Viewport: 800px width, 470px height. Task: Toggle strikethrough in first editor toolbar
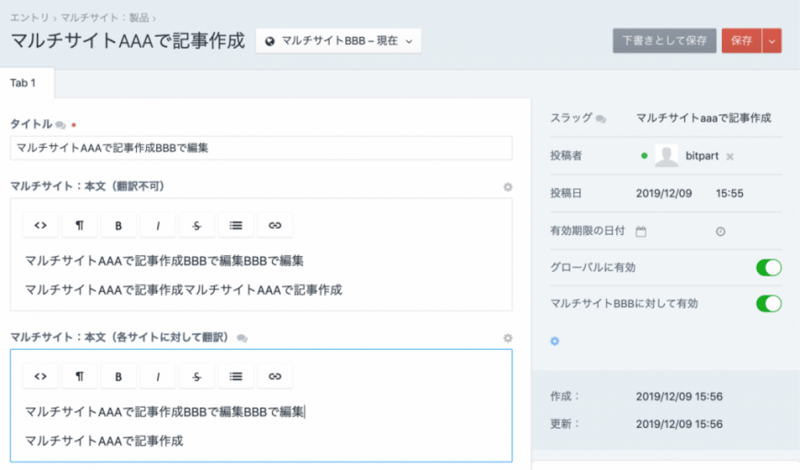(196, 226)
